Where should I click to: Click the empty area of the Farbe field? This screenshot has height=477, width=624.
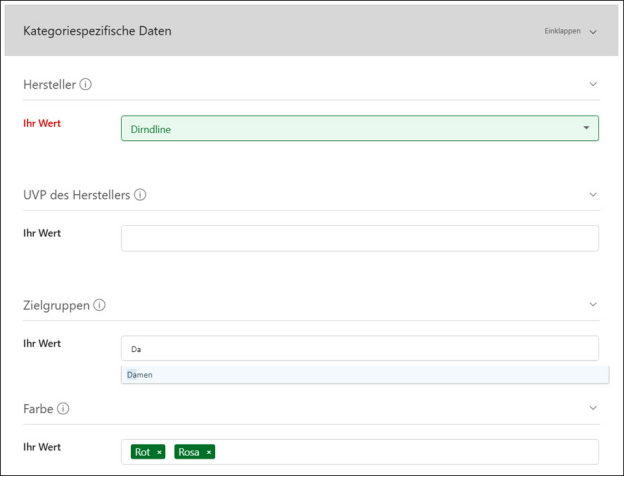[400, 452]
